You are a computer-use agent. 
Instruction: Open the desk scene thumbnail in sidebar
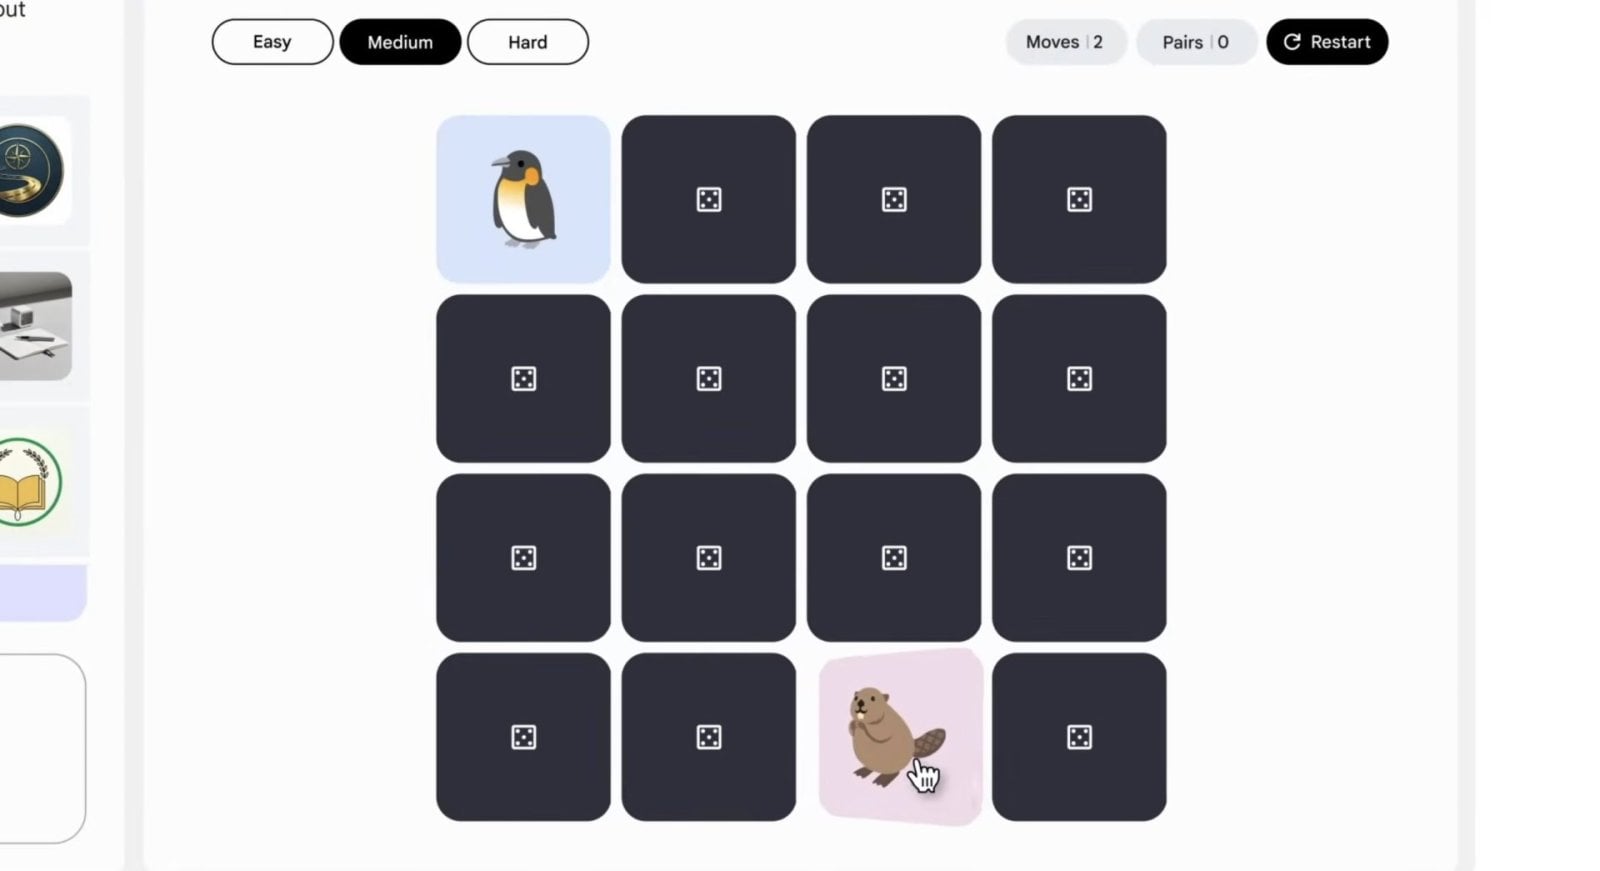(x=35, y=326)
